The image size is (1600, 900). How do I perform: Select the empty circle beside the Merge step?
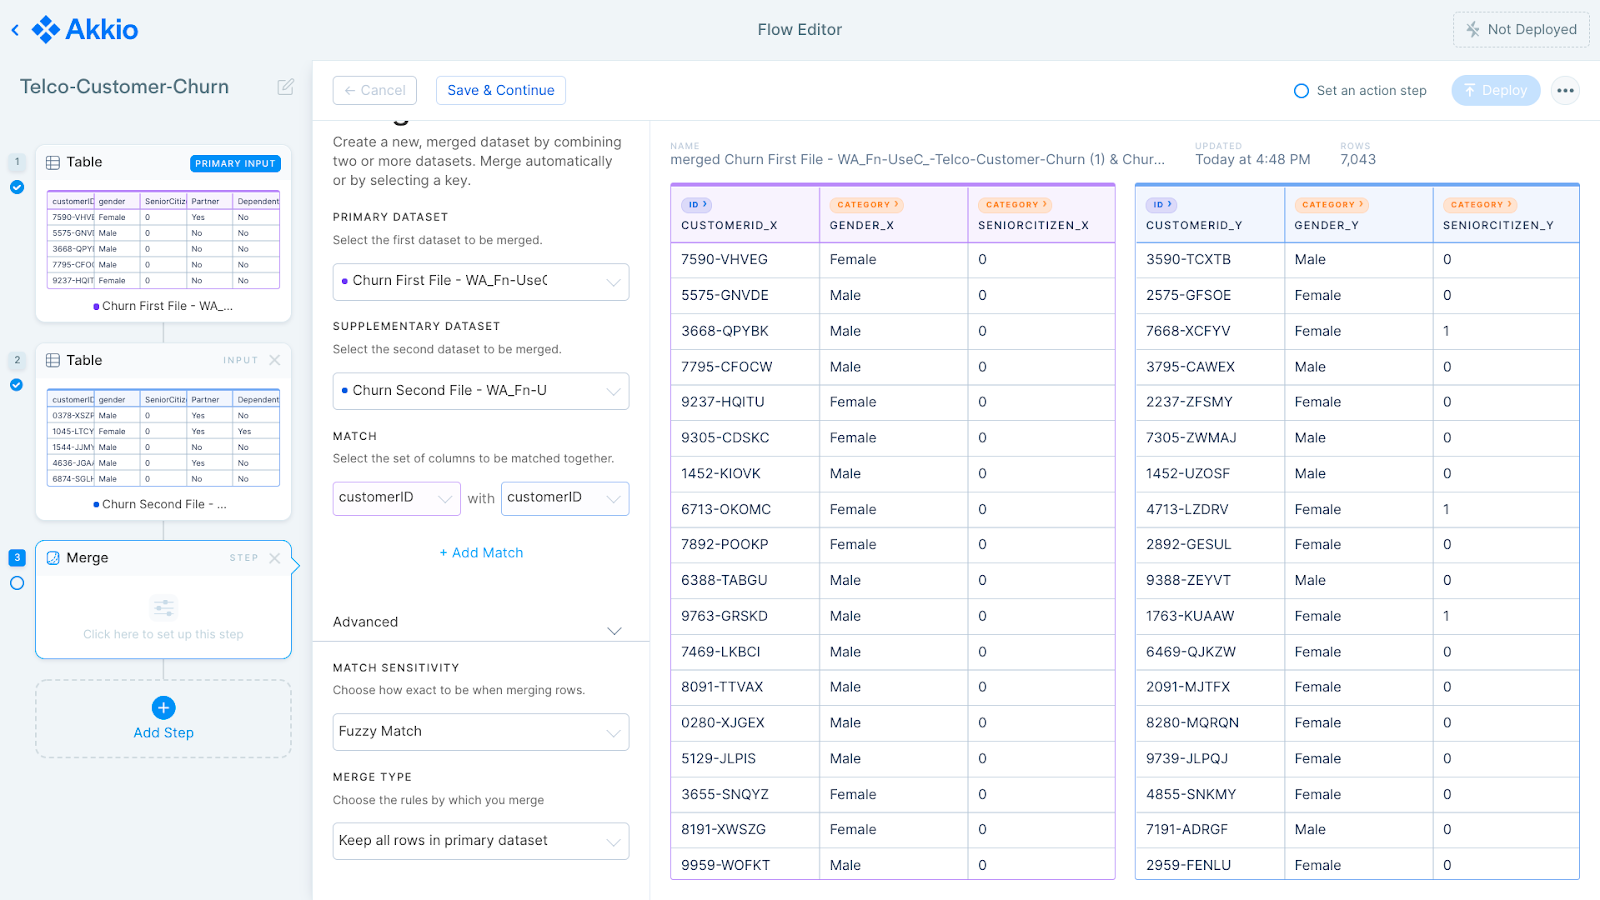(16, 583)
